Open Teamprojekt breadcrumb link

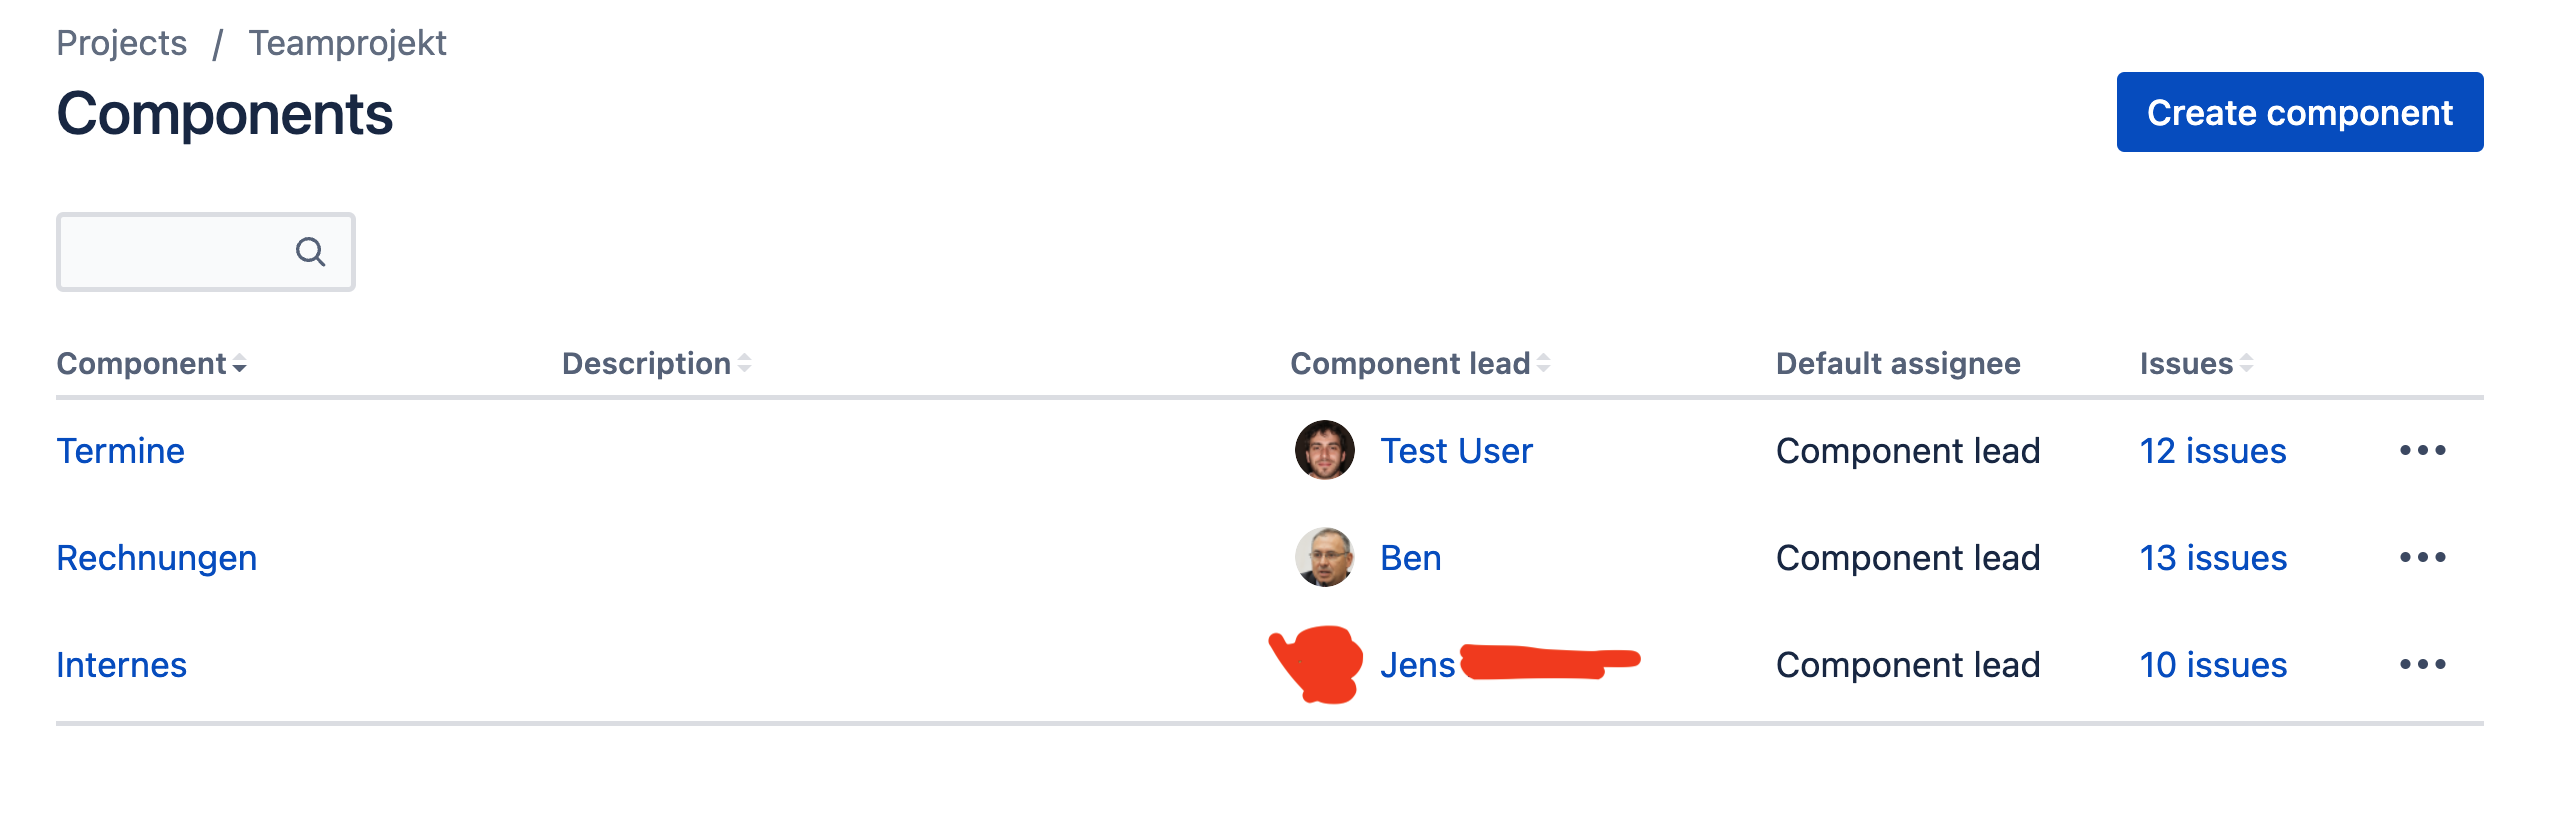[347, 43]
